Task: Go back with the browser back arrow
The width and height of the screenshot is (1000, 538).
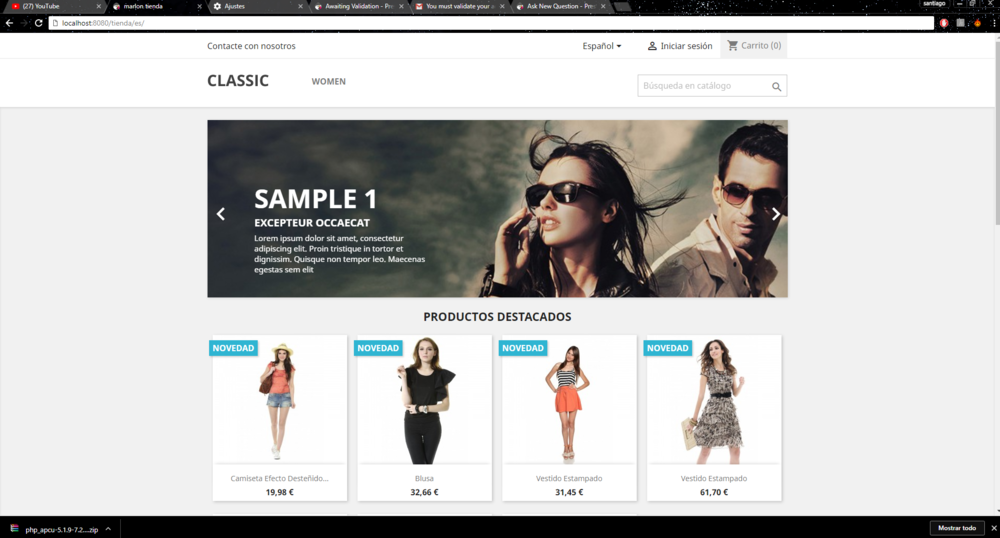Action: pos(9,23)
